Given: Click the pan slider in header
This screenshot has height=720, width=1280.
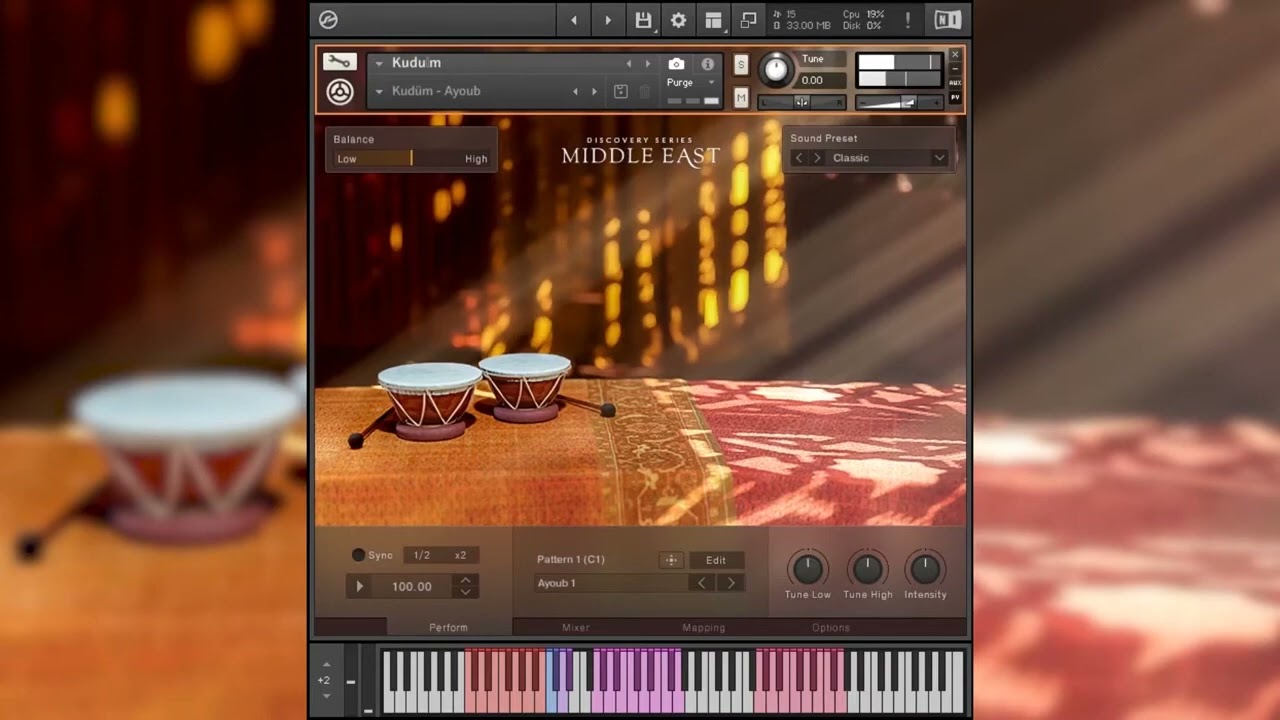Looking at the screenshot, I should coord(802,102).
